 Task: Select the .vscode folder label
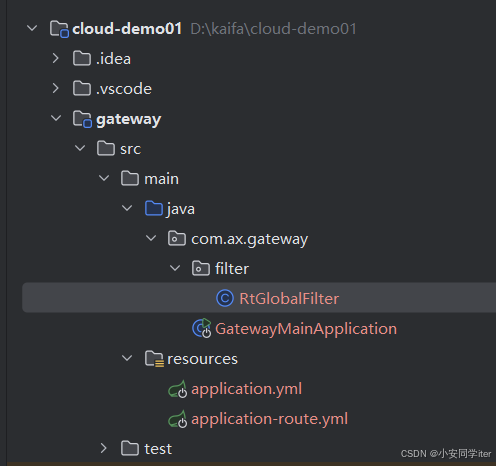coord(124,89)
